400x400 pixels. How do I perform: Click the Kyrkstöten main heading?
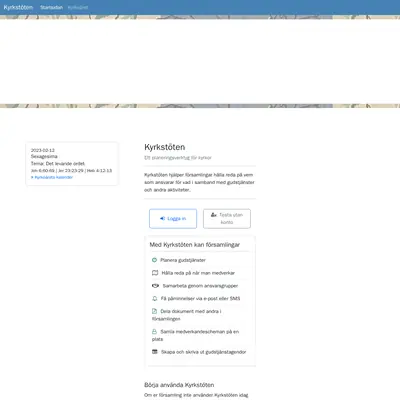click(165, 147)
